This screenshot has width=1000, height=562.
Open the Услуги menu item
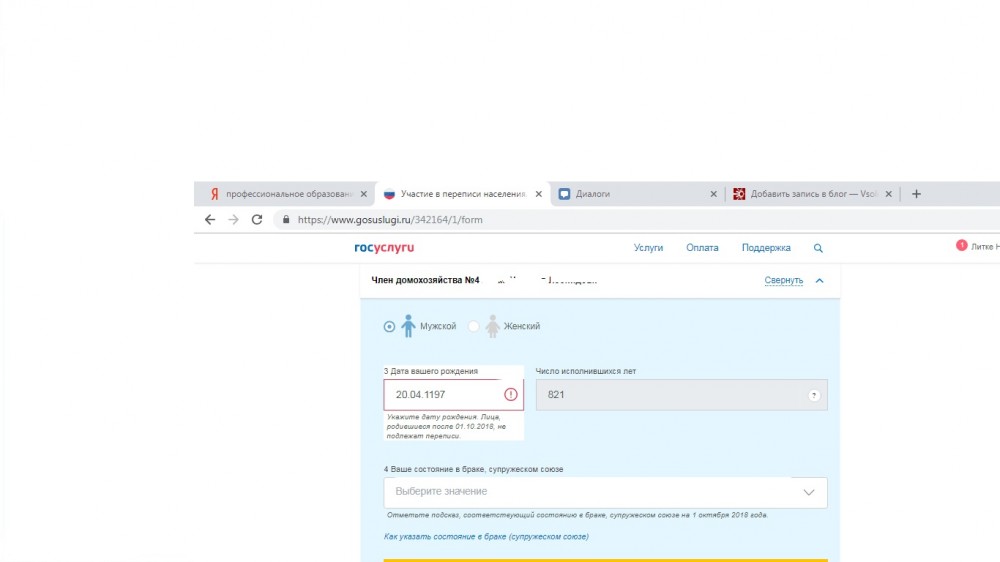pyautogui.click(x=648, y=248)
